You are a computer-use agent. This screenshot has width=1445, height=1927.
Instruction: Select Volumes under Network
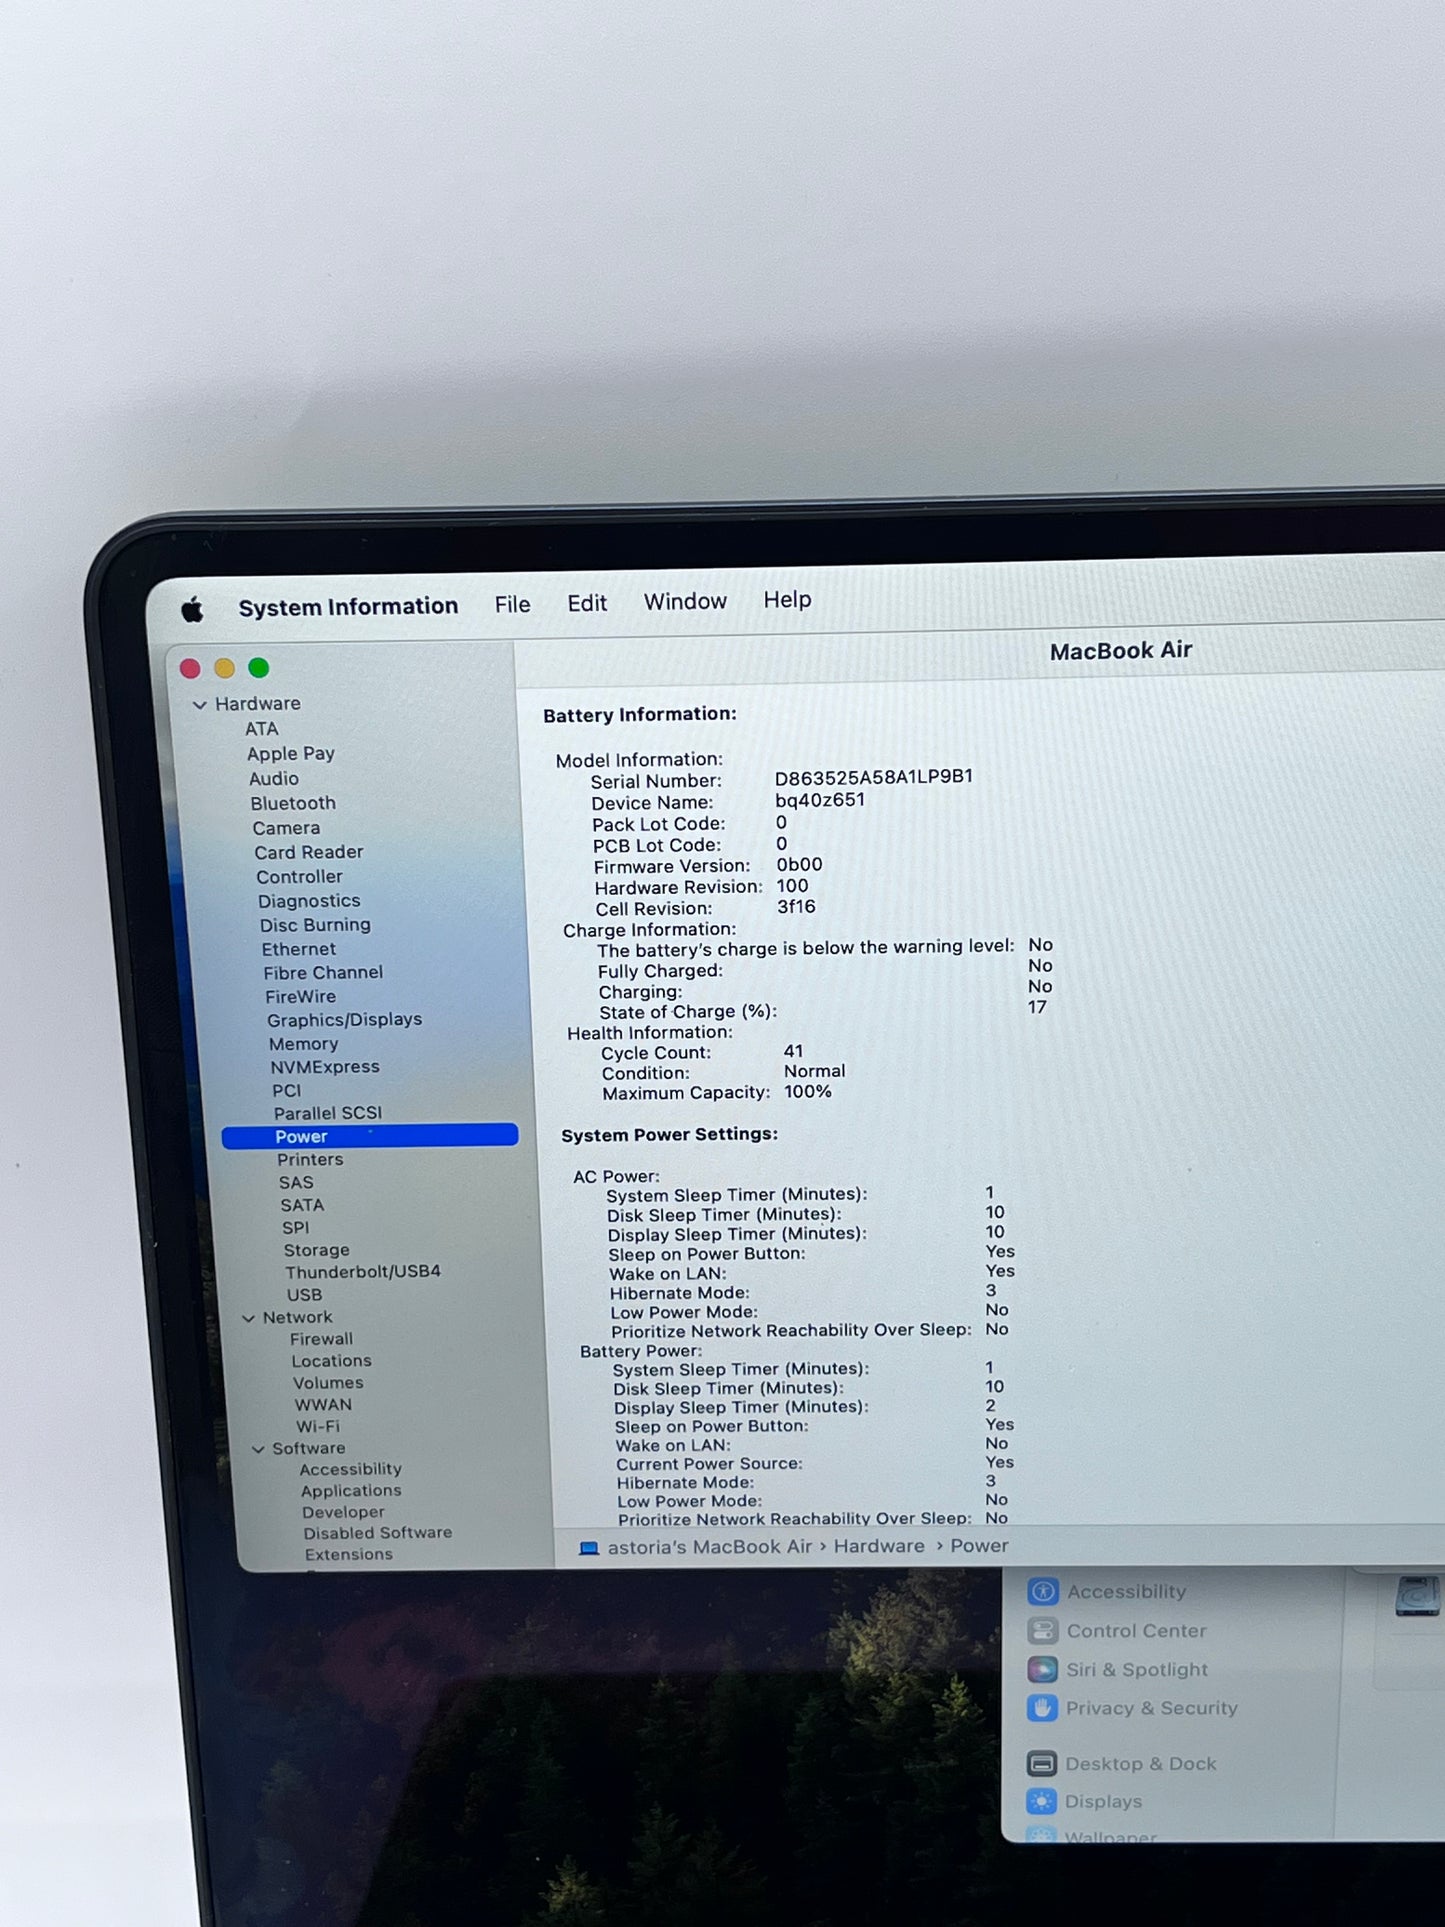[x=328, y=1383]
